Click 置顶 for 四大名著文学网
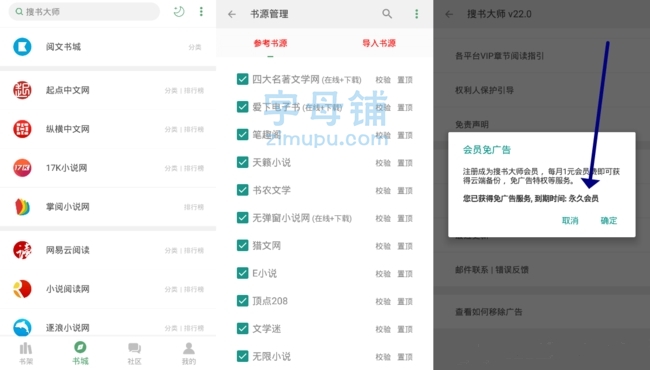The image size is (650, 370). [405, 80]
